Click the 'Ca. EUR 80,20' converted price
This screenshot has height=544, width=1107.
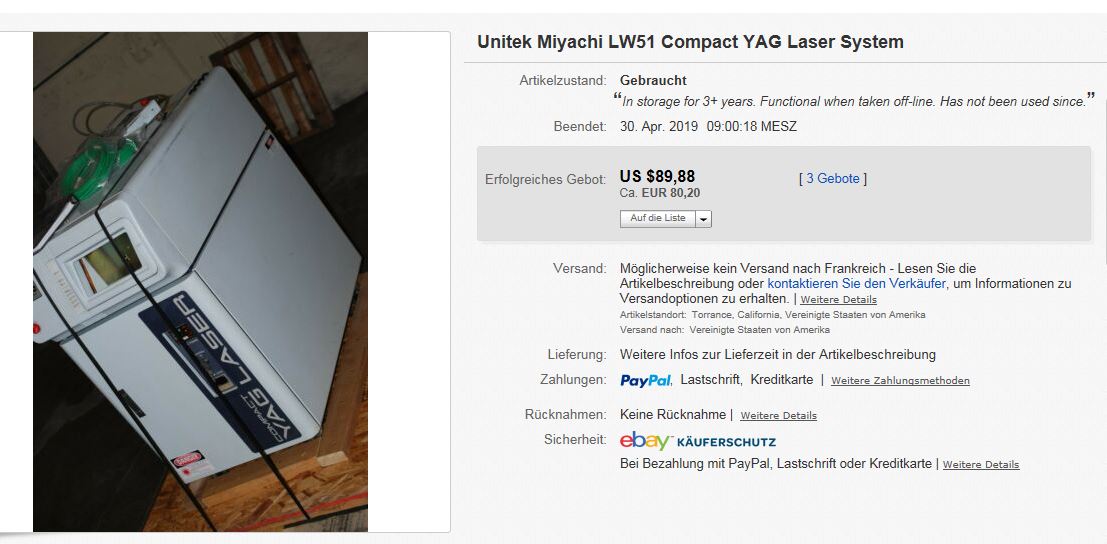click(x=660, y=193)
